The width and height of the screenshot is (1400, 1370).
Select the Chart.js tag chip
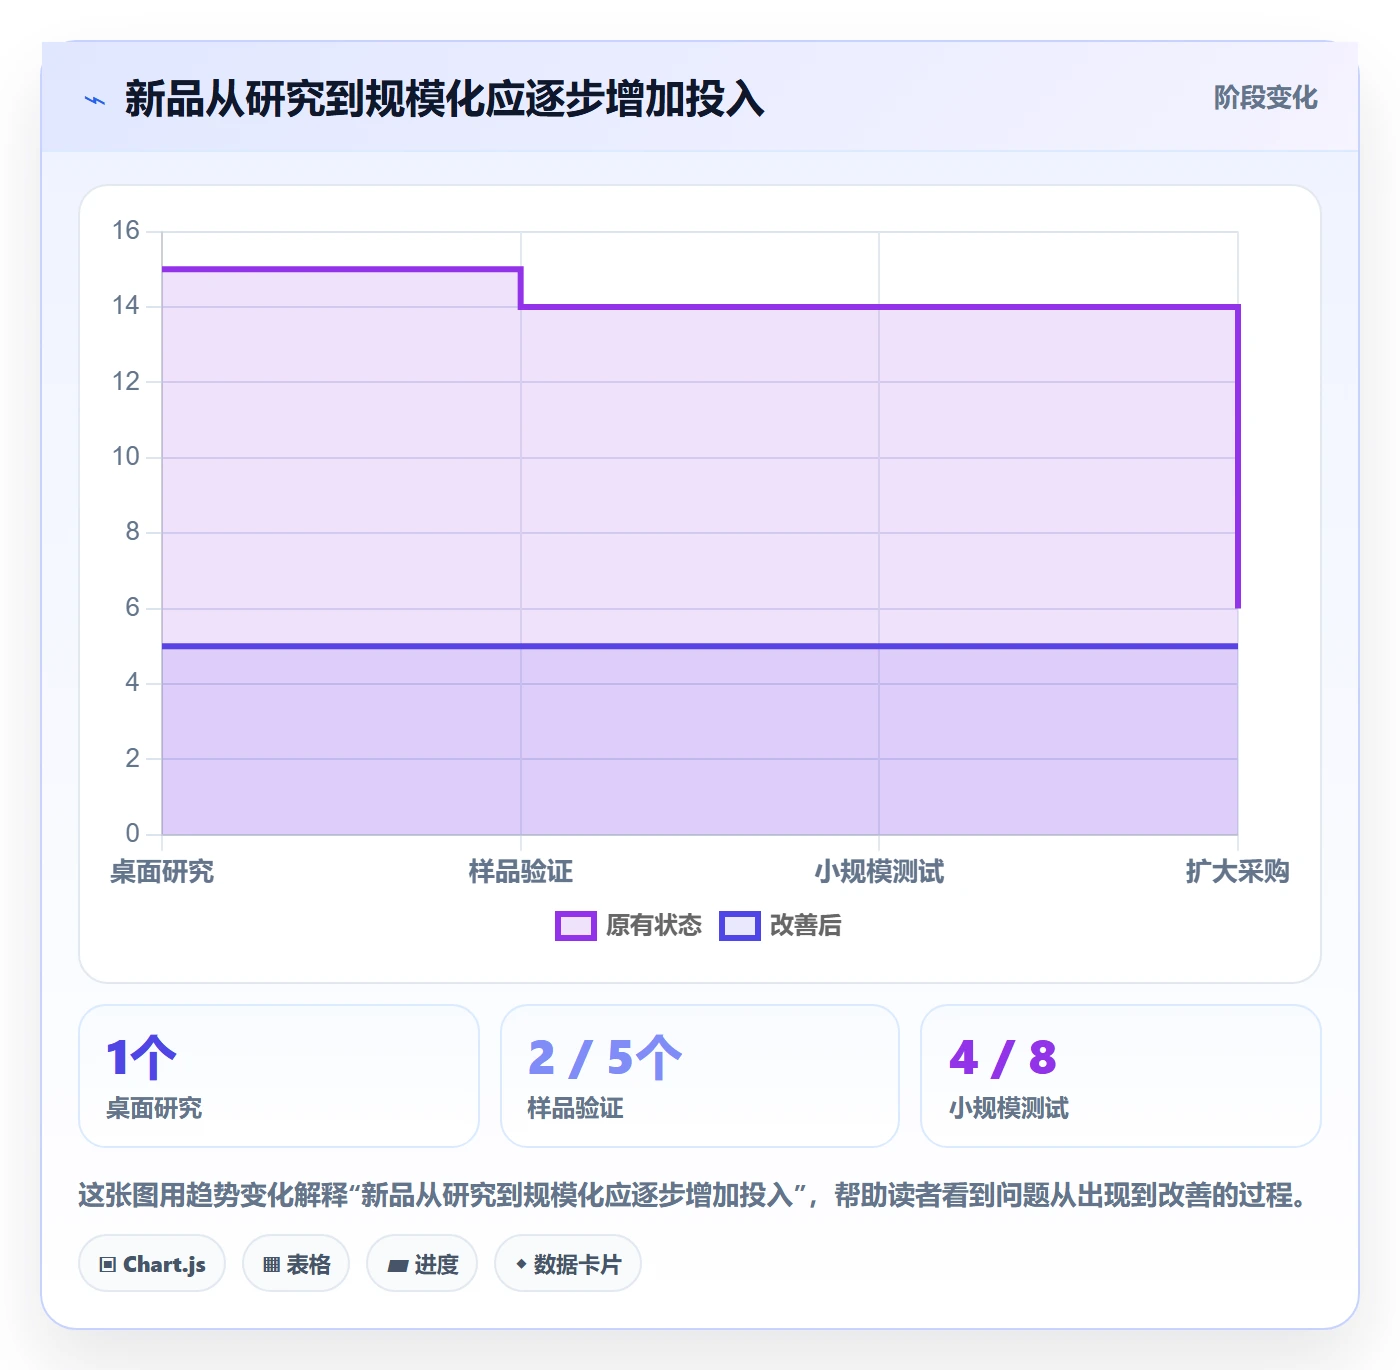152,1264
